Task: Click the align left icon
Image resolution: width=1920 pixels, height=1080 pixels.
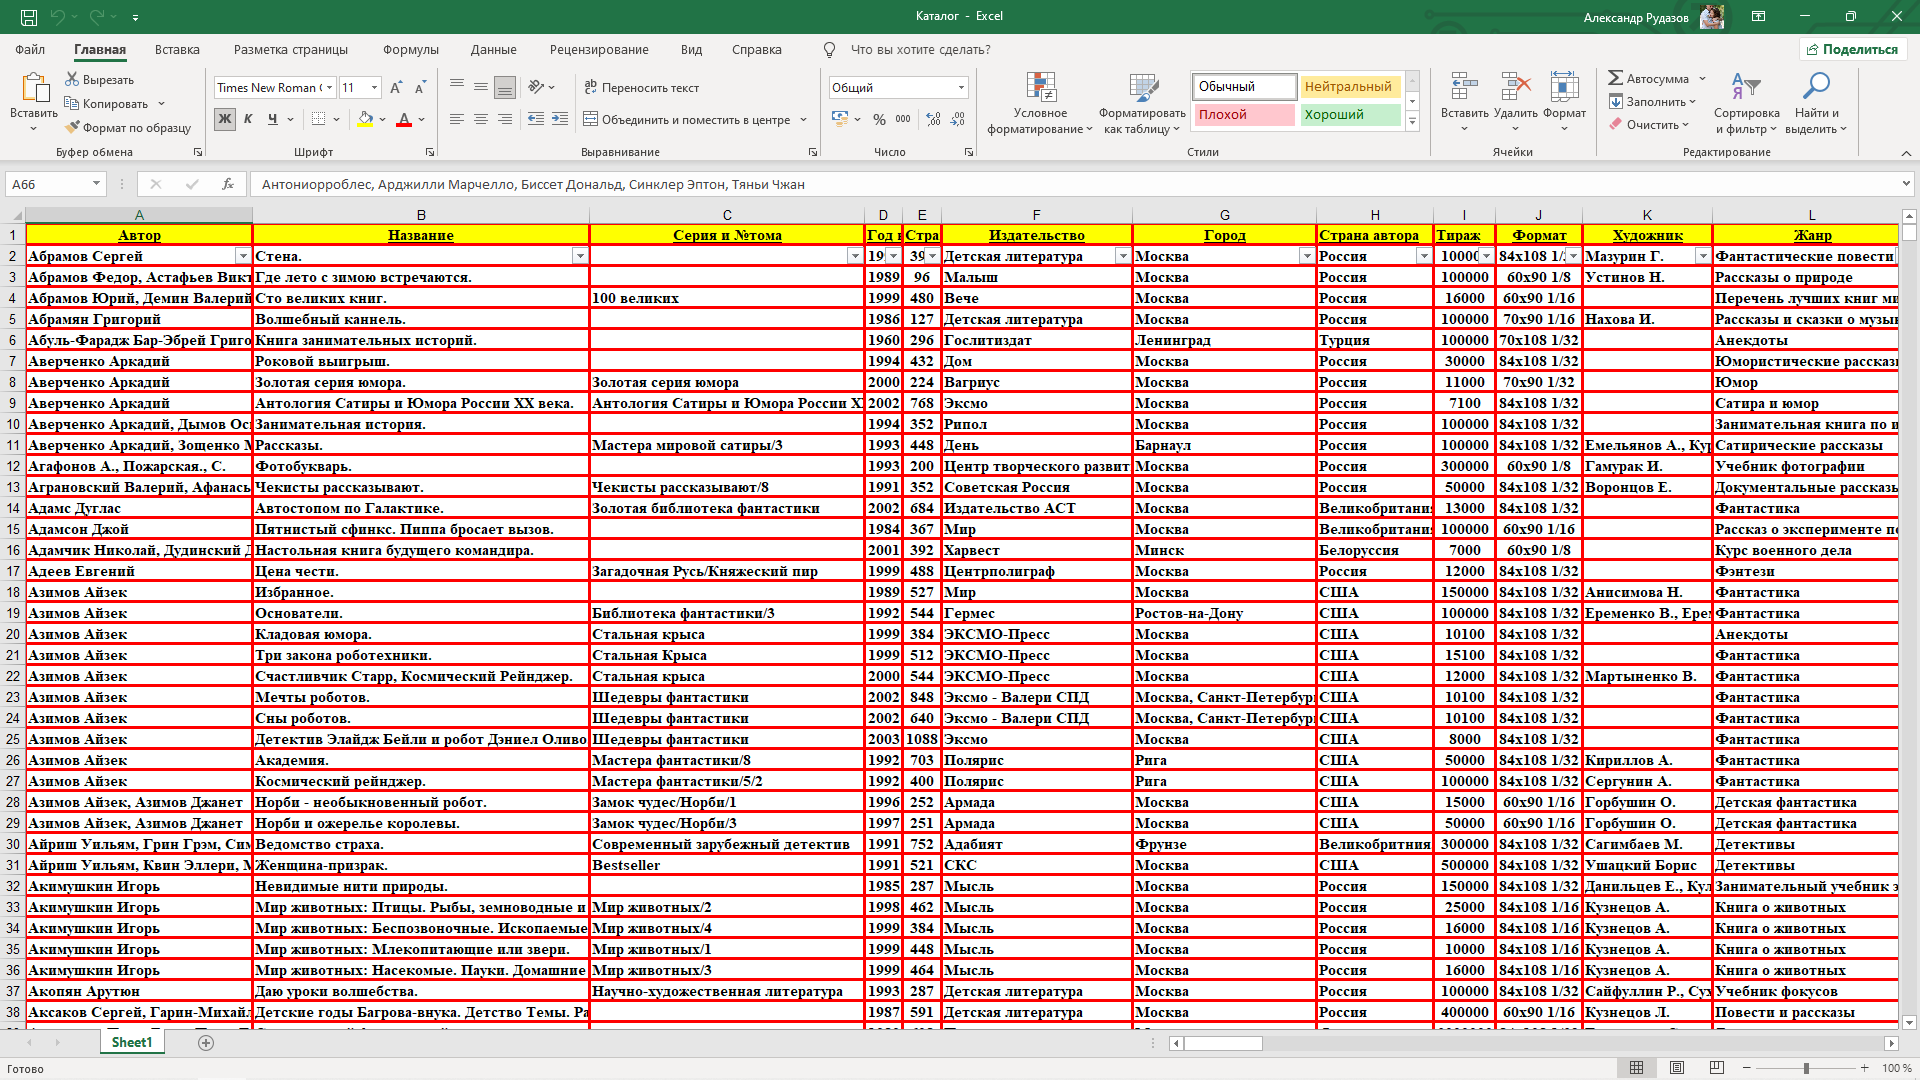Action: point(457,119)
